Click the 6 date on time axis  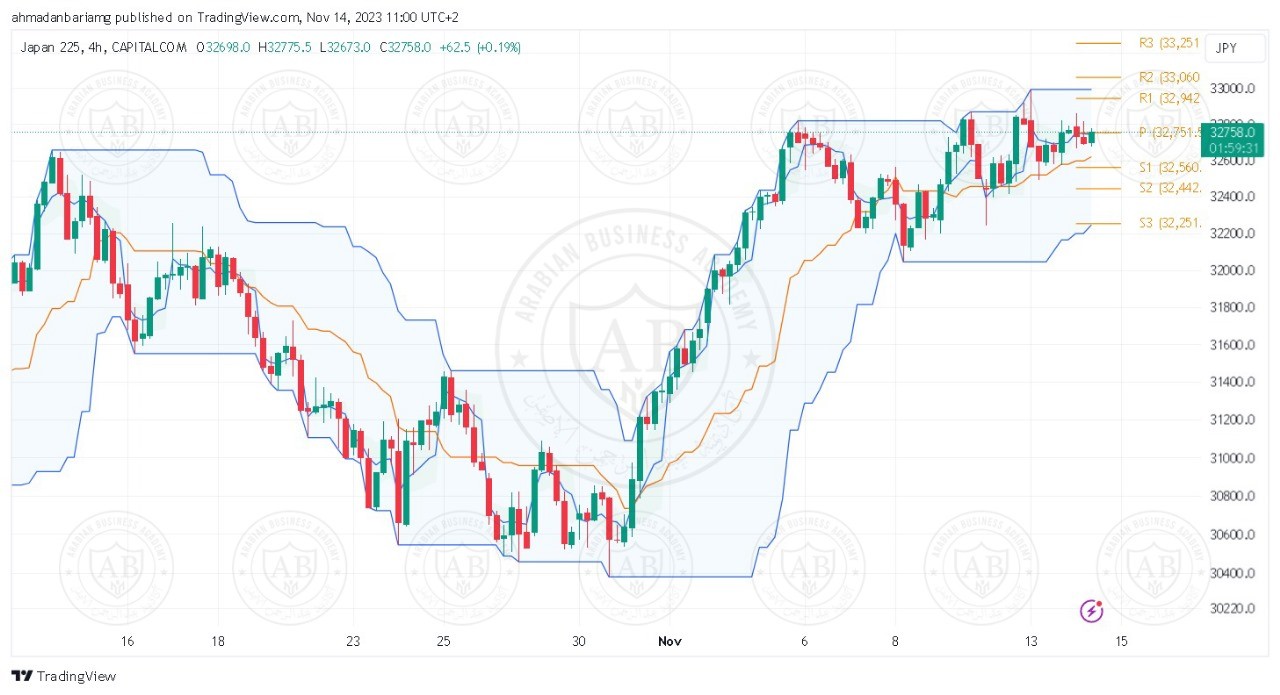804,641
